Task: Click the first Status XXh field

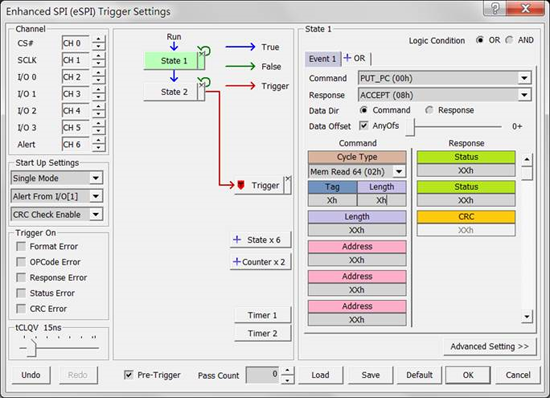Action: pyautogui.click(x=466, y=170)
